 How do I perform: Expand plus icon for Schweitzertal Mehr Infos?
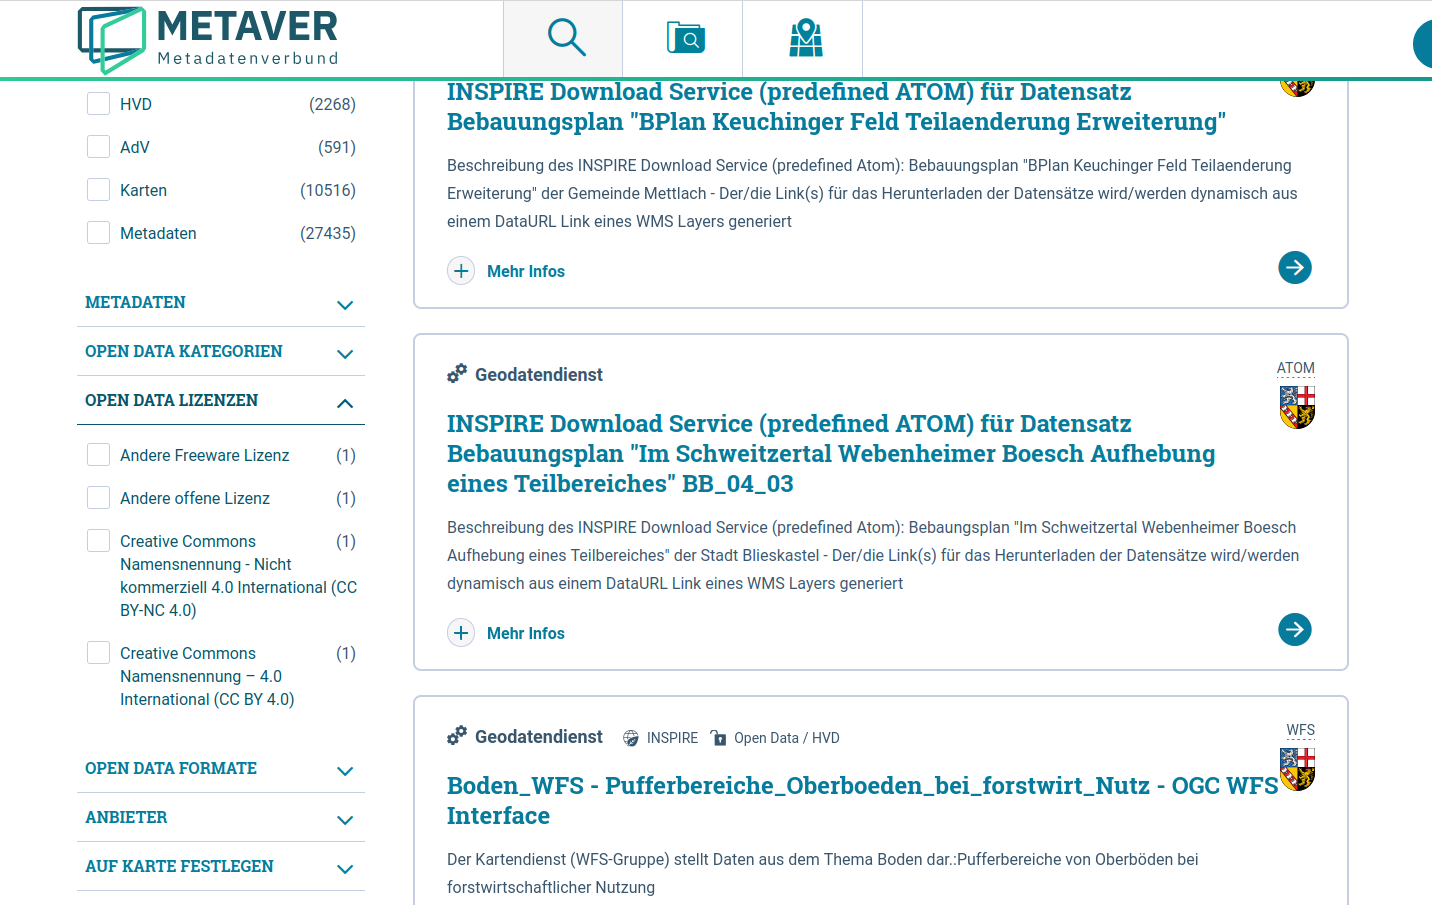click(461, 633)
